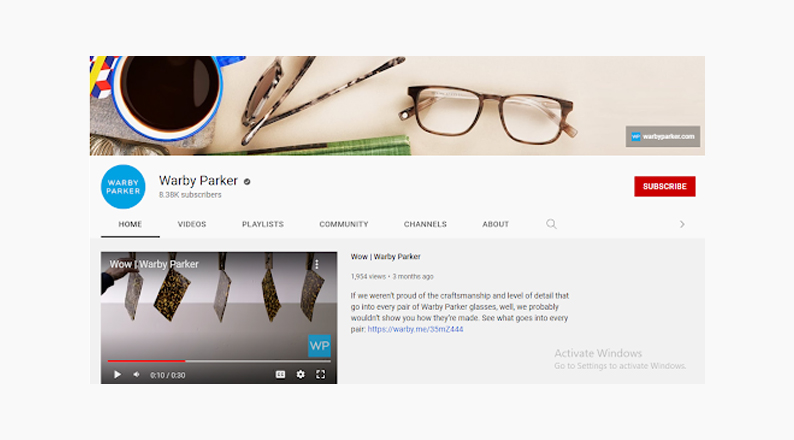The image size is (794, 440).
Task: Click the Warby Parker channel name
Action: 198,181
